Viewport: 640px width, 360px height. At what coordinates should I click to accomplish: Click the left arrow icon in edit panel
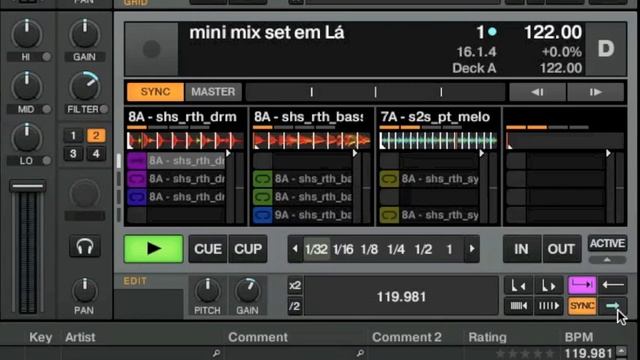point(613,285)
